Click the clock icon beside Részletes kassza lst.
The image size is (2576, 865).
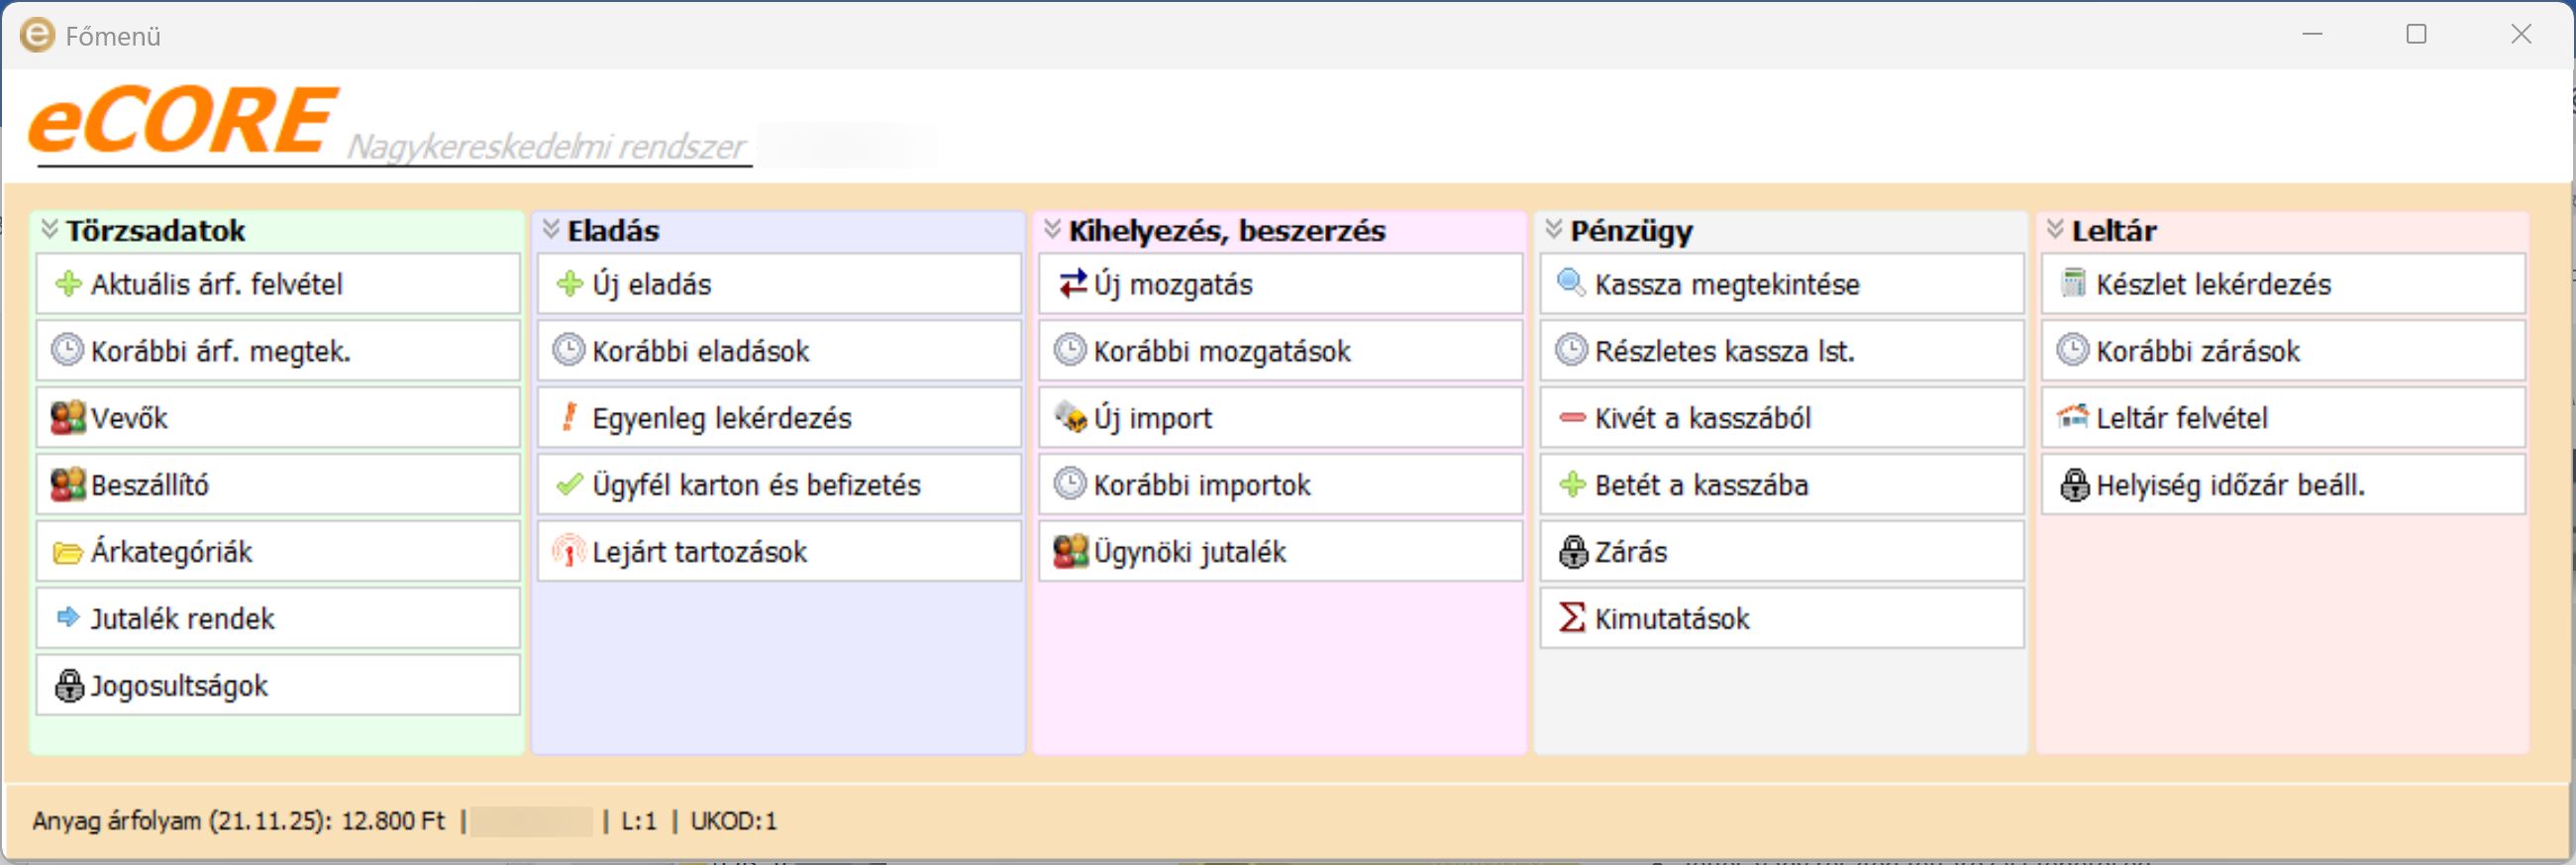1572,351
